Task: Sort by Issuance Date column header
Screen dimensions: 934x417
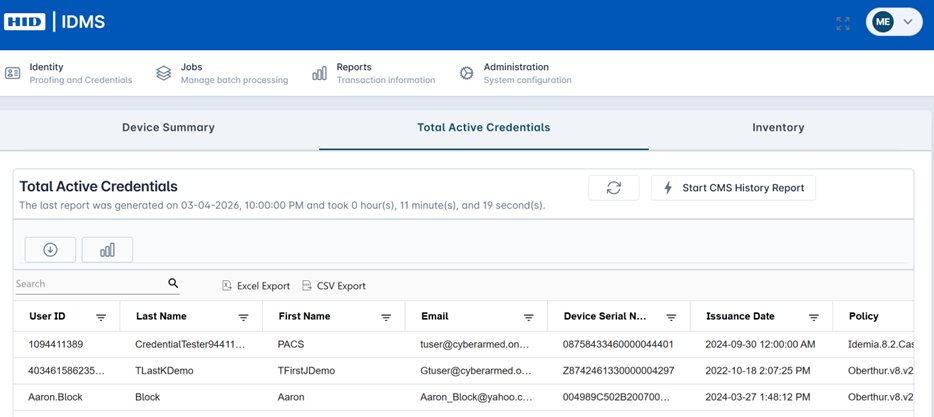Action: tap(740, 316)
